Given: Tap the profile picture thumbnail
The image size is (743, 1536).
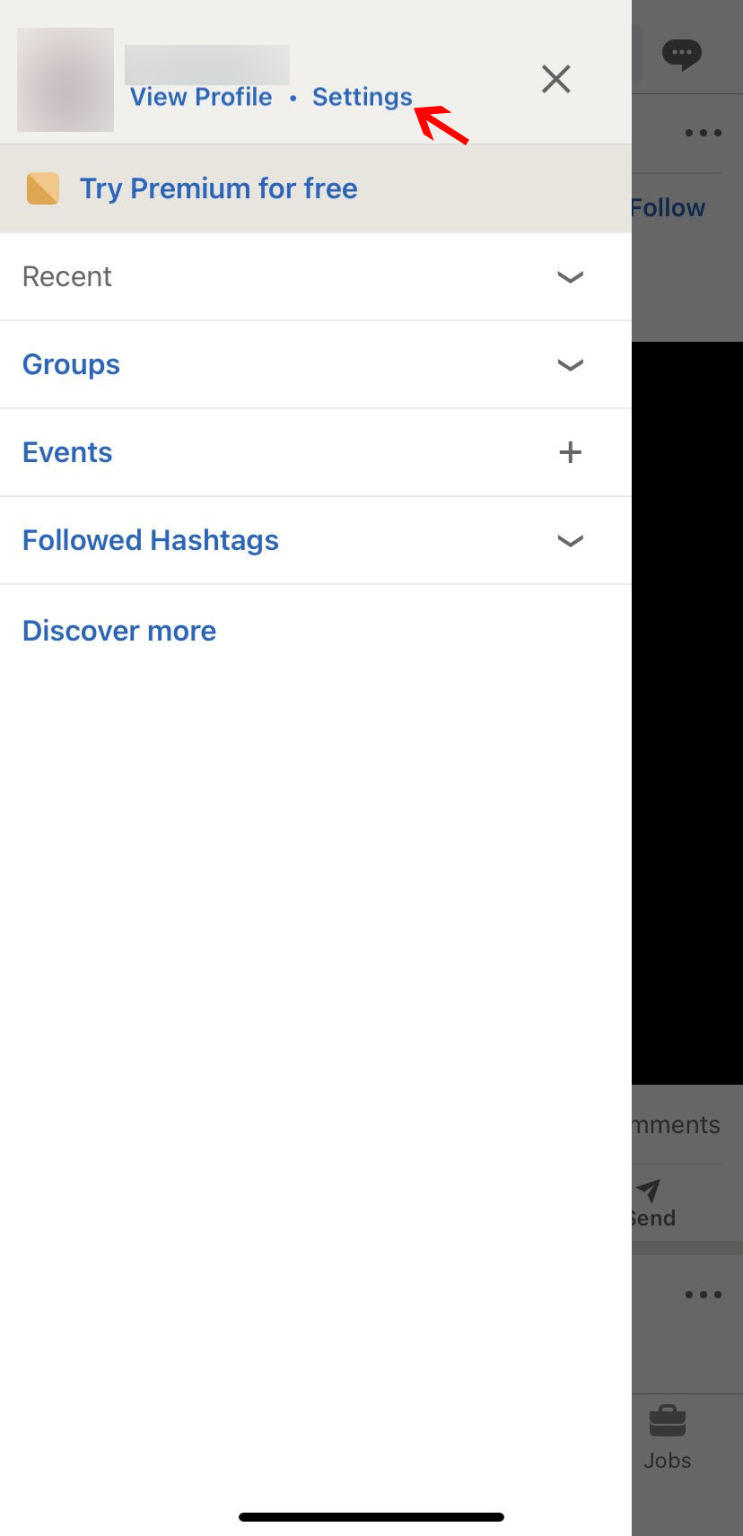Looking at the screenshot, I should tap(64, 80).
